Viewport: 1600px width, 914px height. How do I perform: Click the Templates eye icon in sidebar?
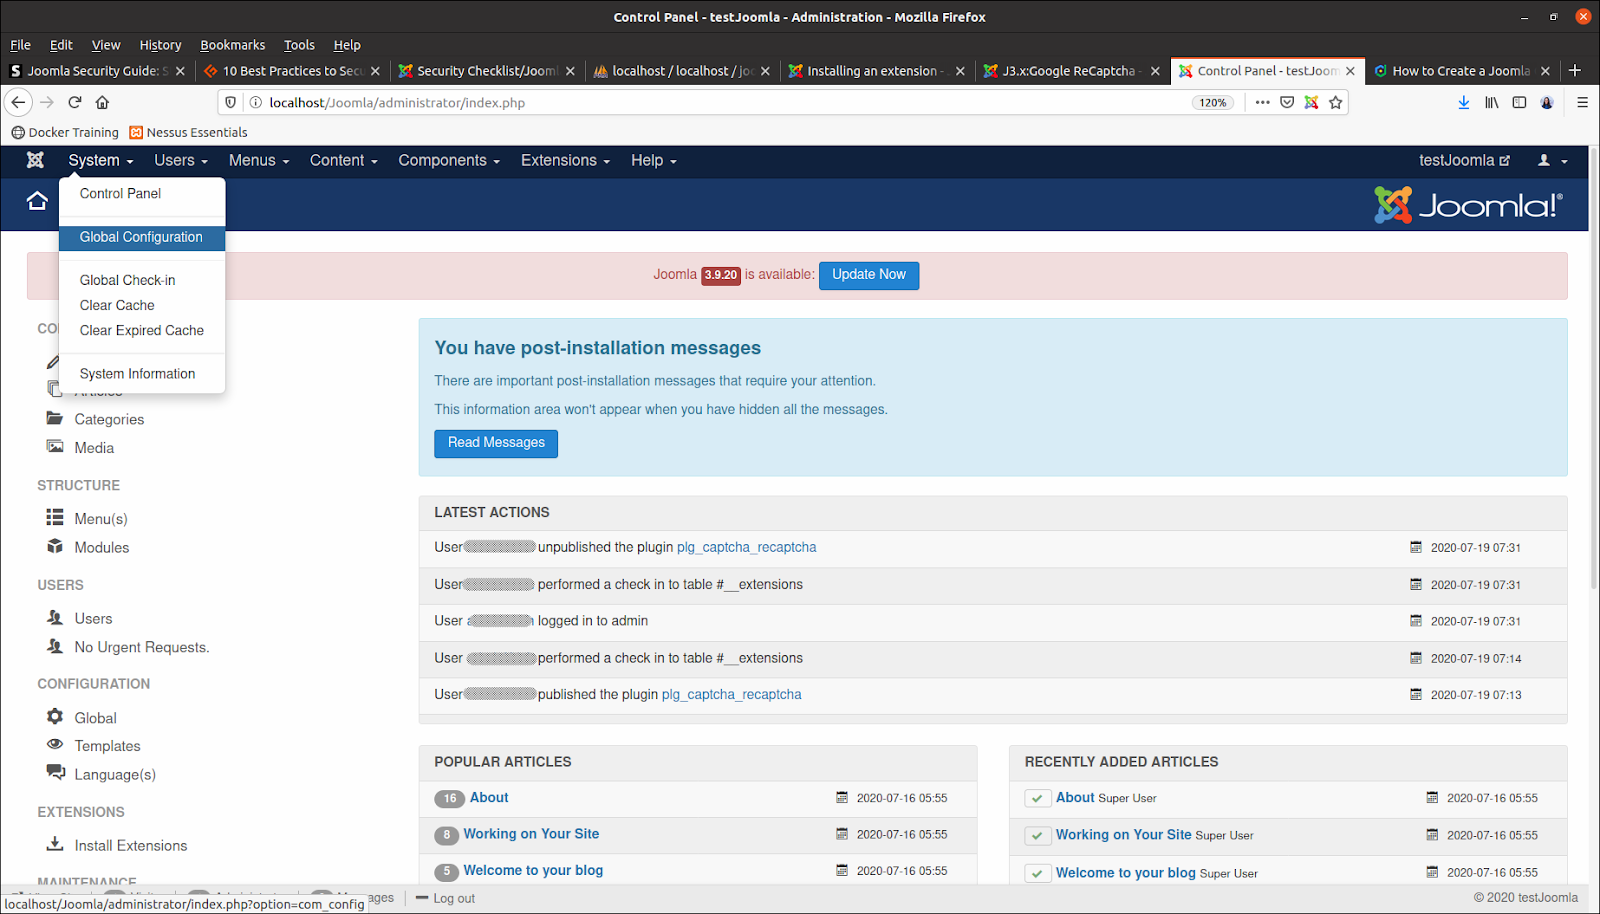point(55,744)
